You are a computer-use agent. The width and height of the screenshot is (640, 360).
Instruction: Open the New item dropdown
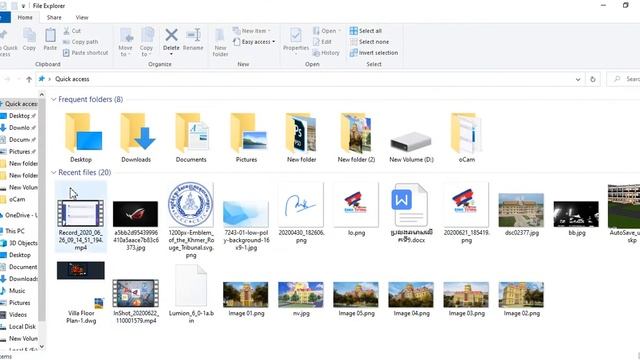[252, 31]
